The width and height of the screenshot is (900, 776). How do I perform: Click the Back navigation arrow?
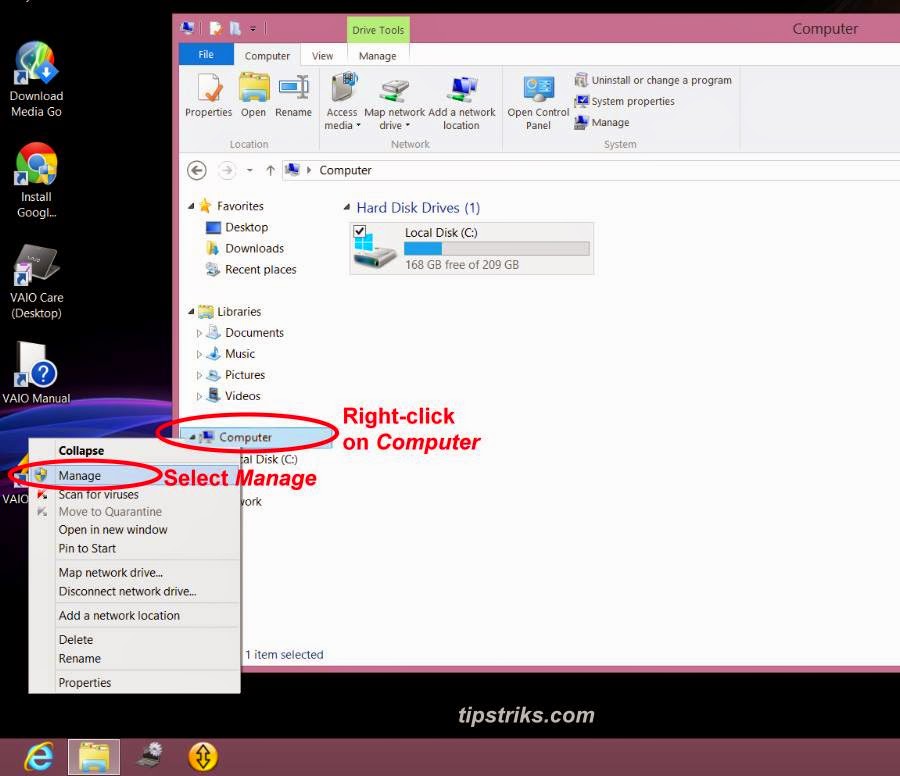(197, 170)
